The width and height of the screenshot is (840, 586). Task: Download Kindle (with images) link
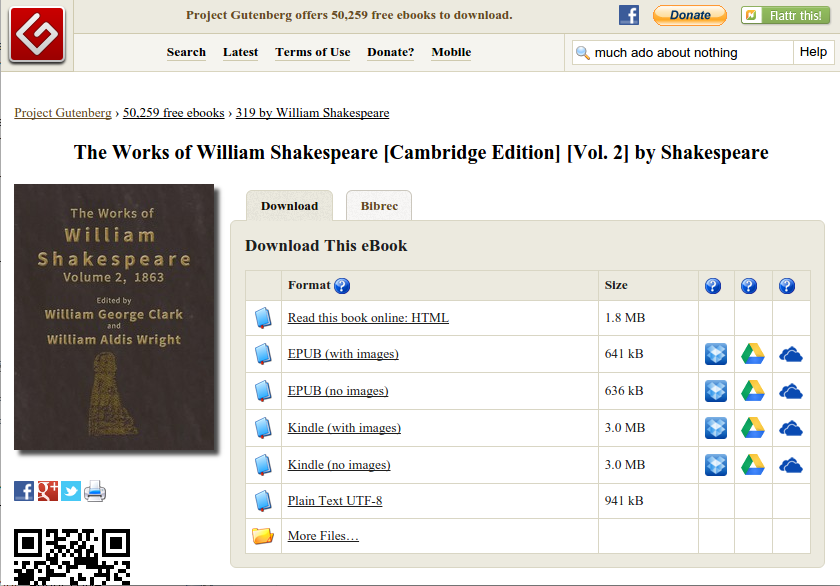tap(344, 428)
